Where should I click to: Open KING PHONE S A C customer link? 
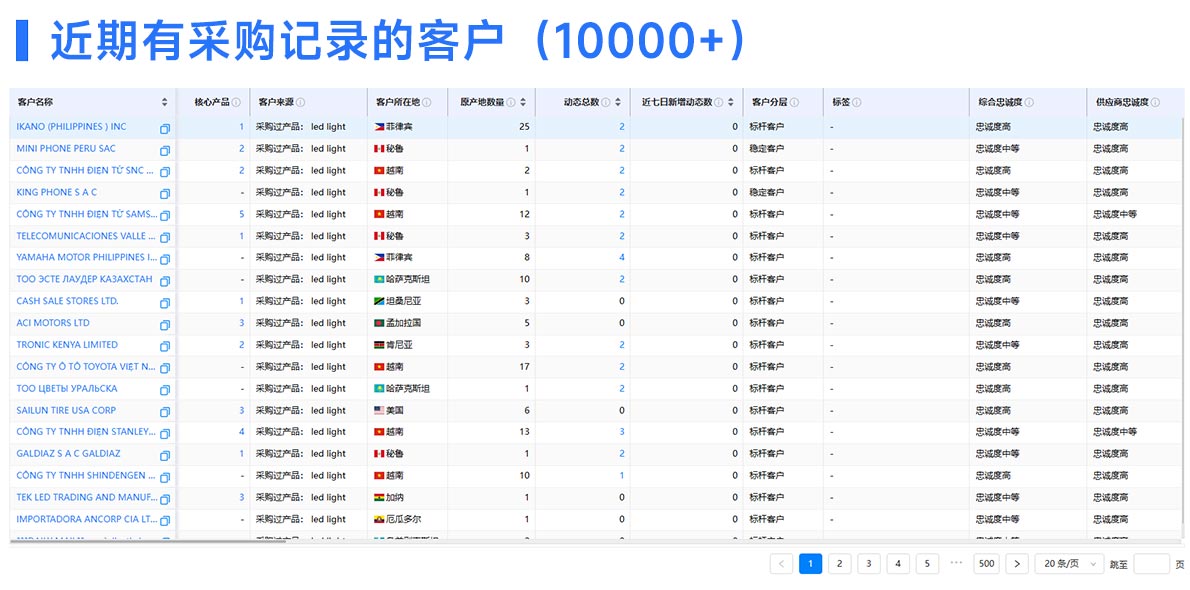point(57,192)
